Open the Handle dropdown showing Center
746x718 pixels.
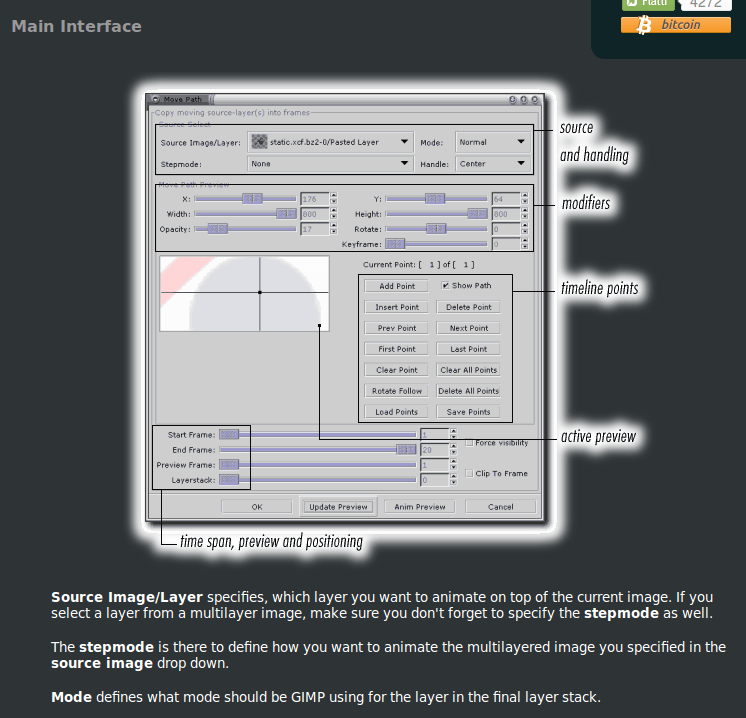coord(492,164)
